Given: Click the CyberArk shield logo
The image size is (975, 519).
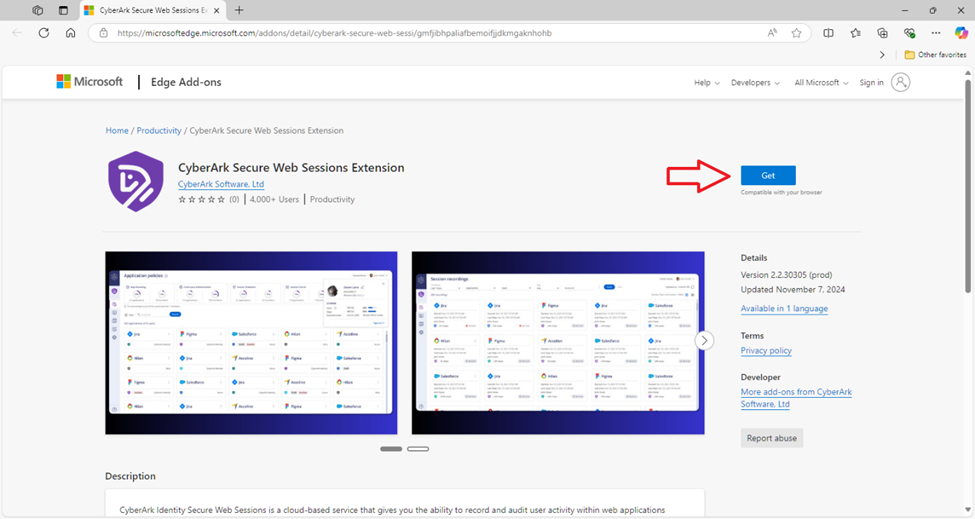Looking at the screenshot, I should click(136, 181).
